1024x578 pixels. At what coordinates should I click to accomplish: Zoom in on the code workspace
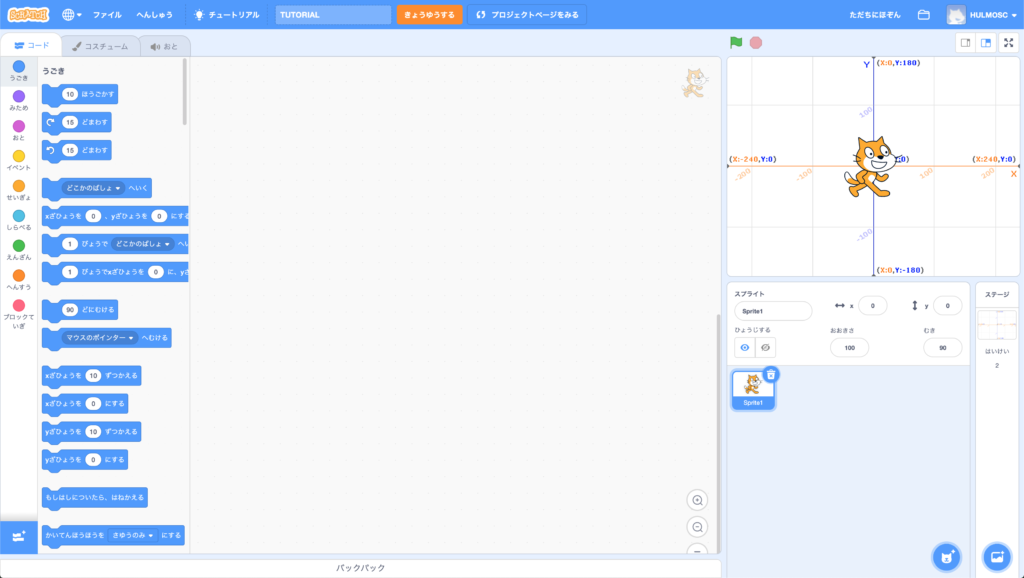697,500
